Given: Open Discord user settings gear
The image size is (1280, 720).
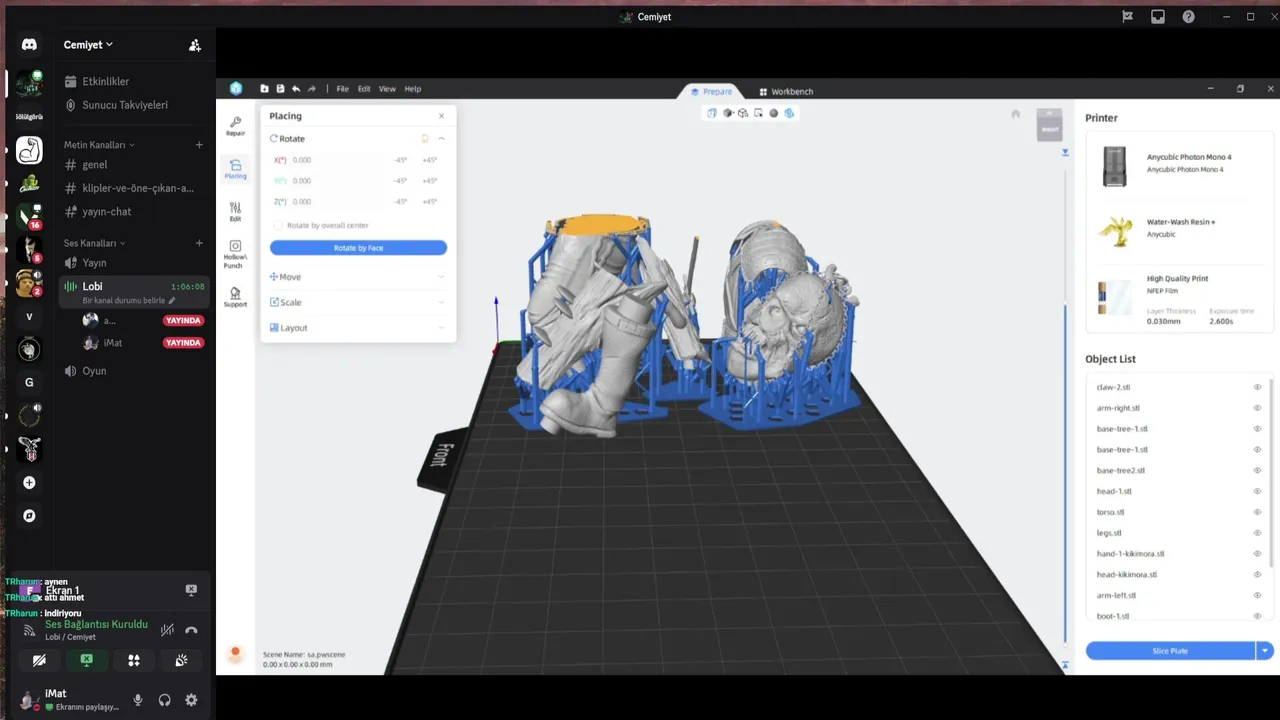Looking at the screenshot, I should (x=191, y=700).
